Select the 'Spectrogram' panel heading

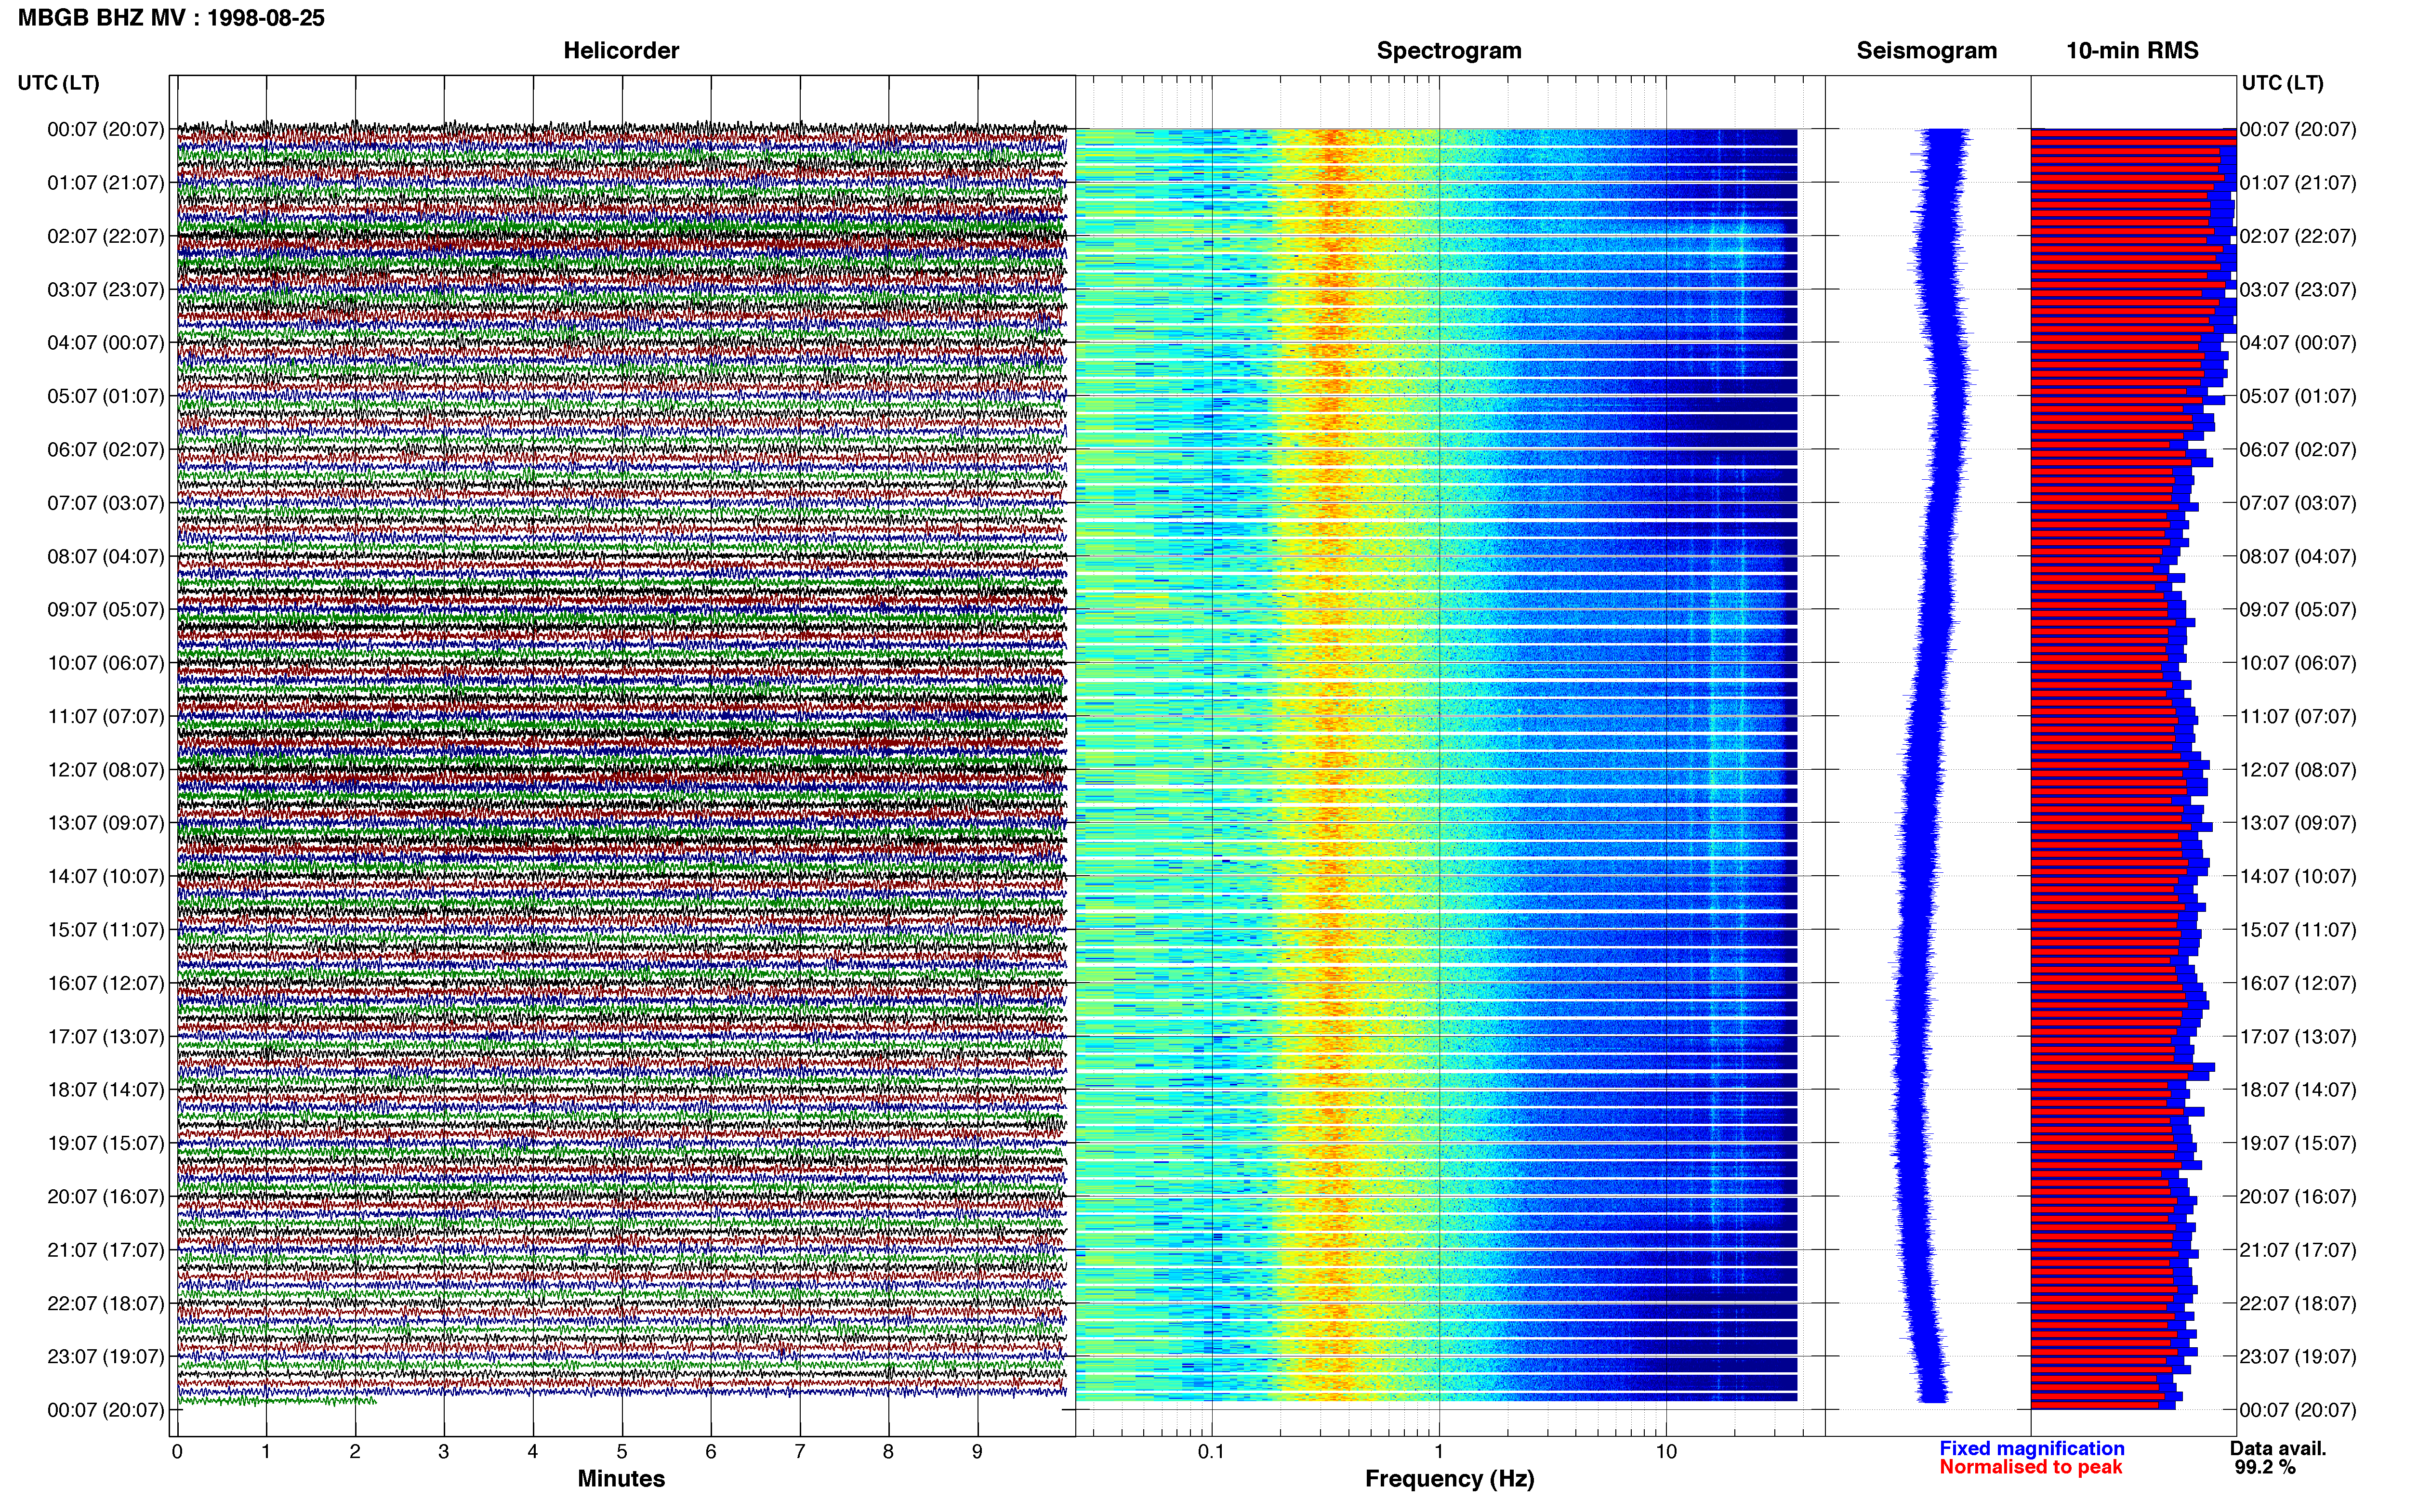pos(1449,51)
